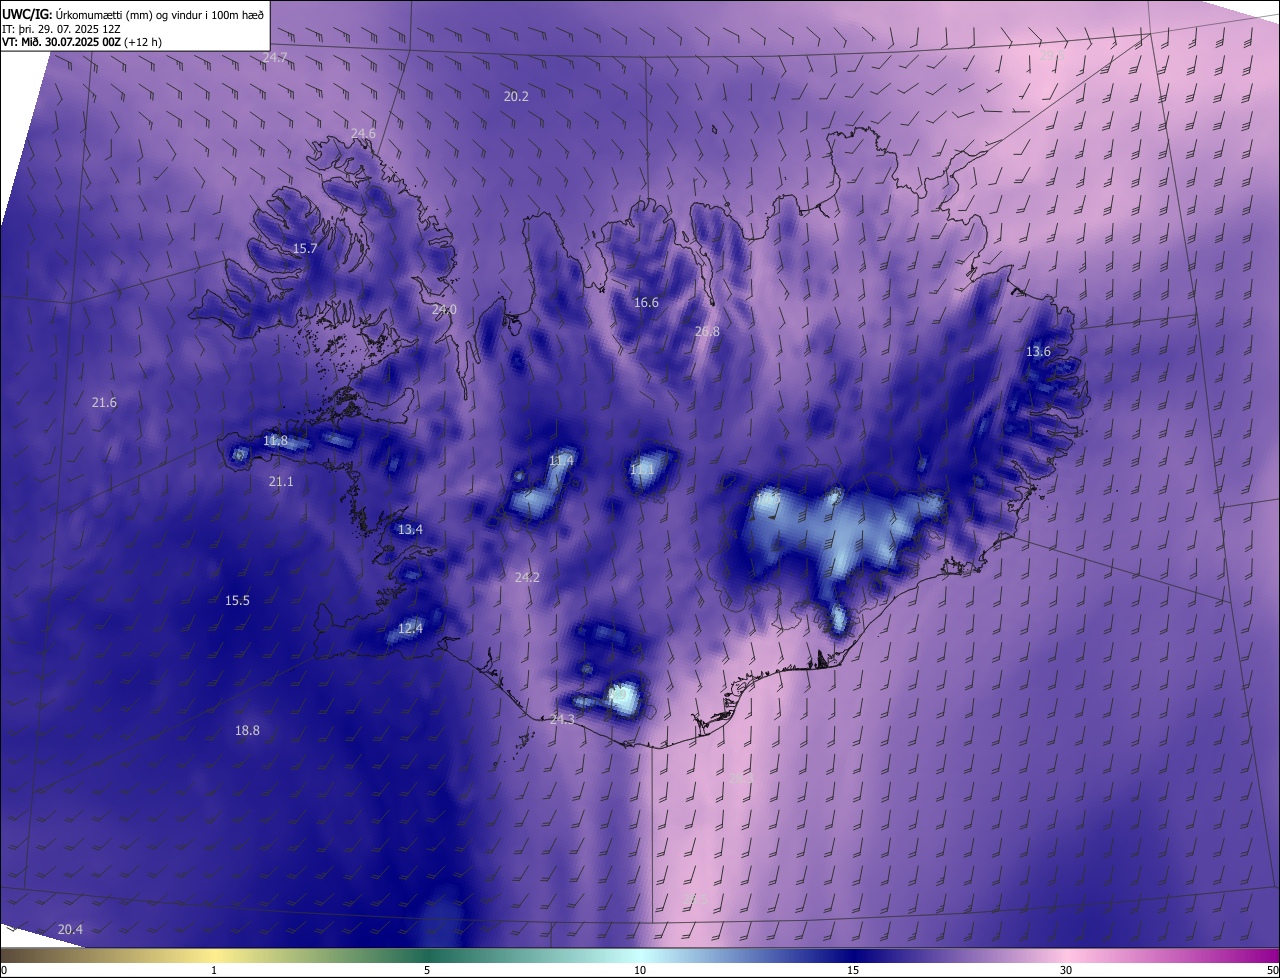The image size is (1280, 978).
Task: Click the 20.4 value label
Action: (70, 930)
